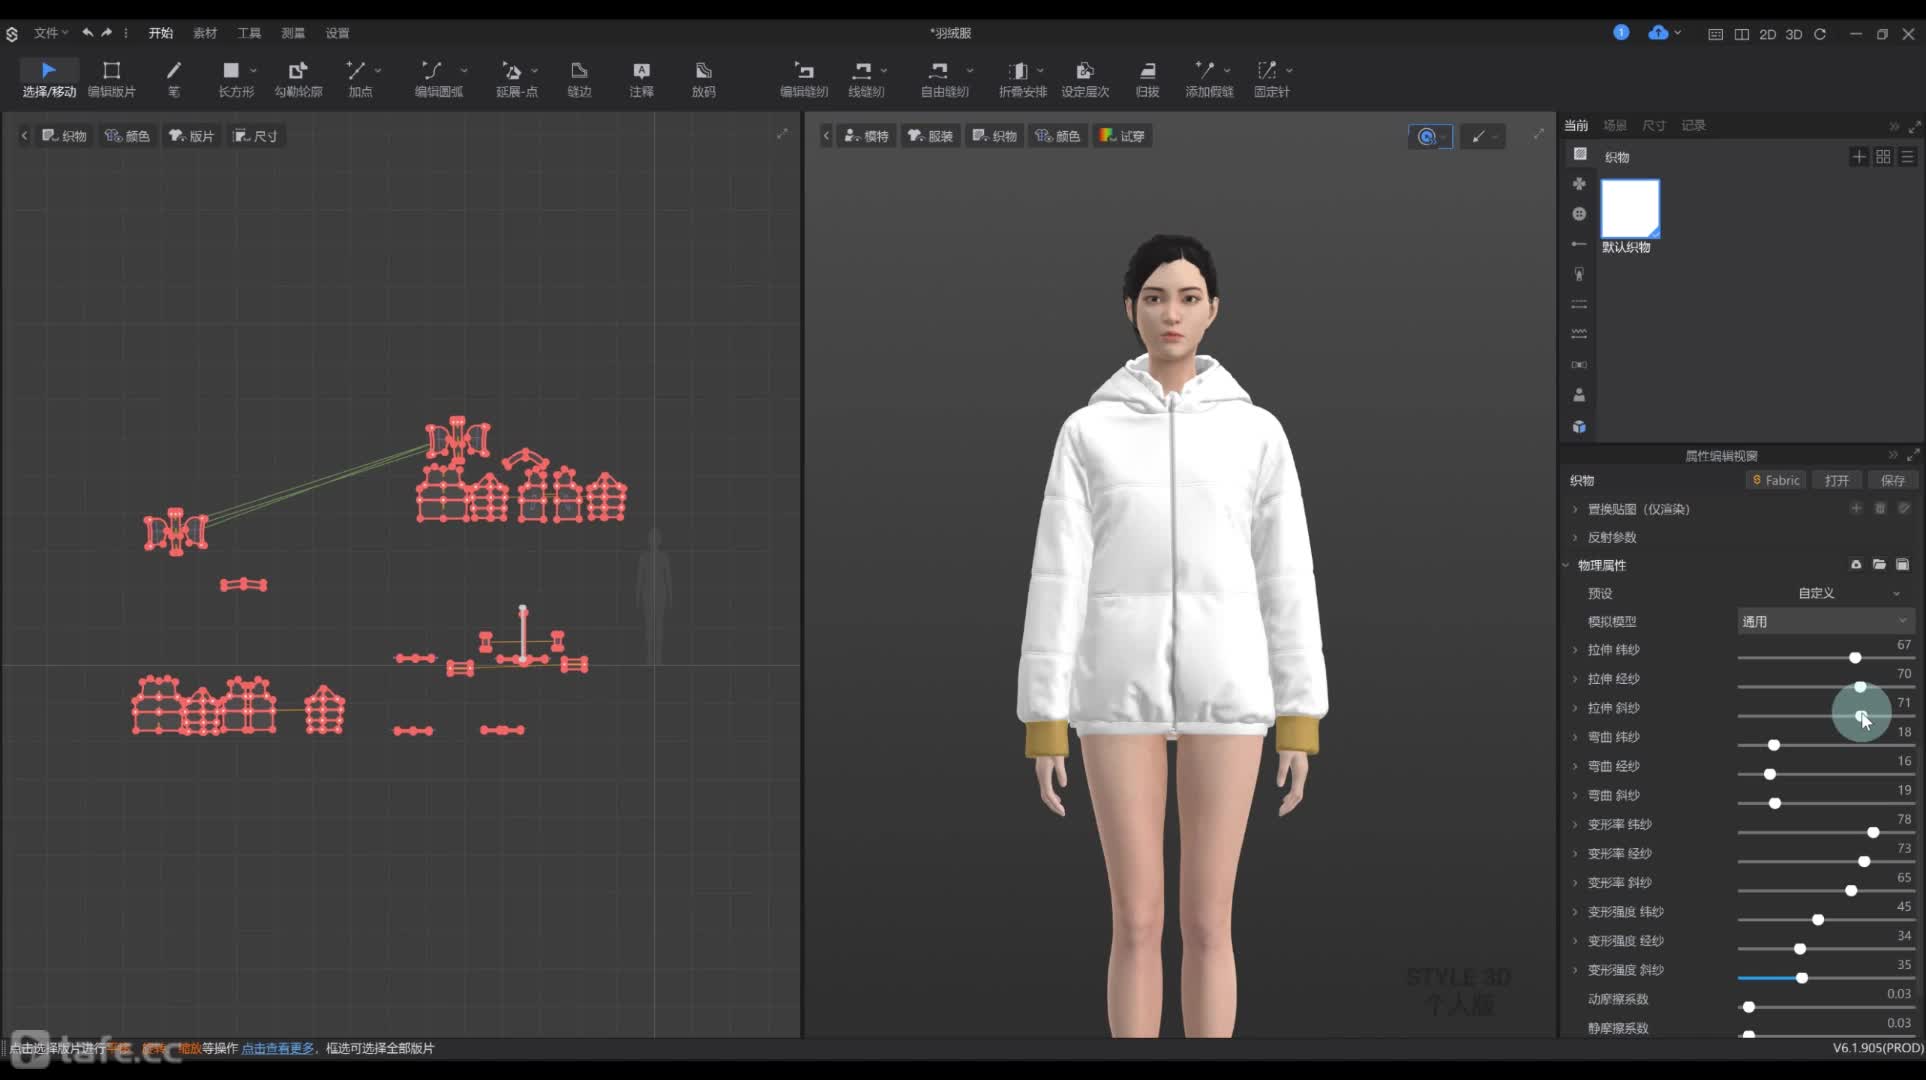Open the 开始 menu tab
1926x1080 pixels.
coord(161,33)
